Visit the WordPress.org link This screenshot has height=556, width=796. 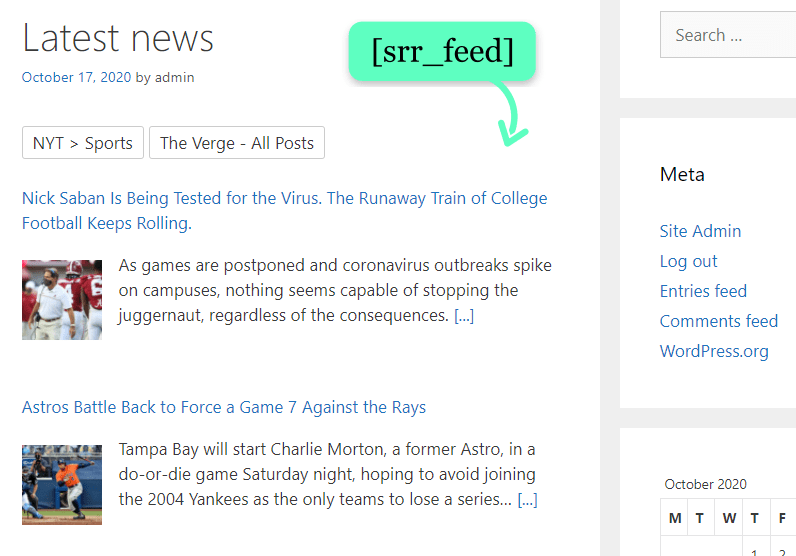click(x=714, y=351)
